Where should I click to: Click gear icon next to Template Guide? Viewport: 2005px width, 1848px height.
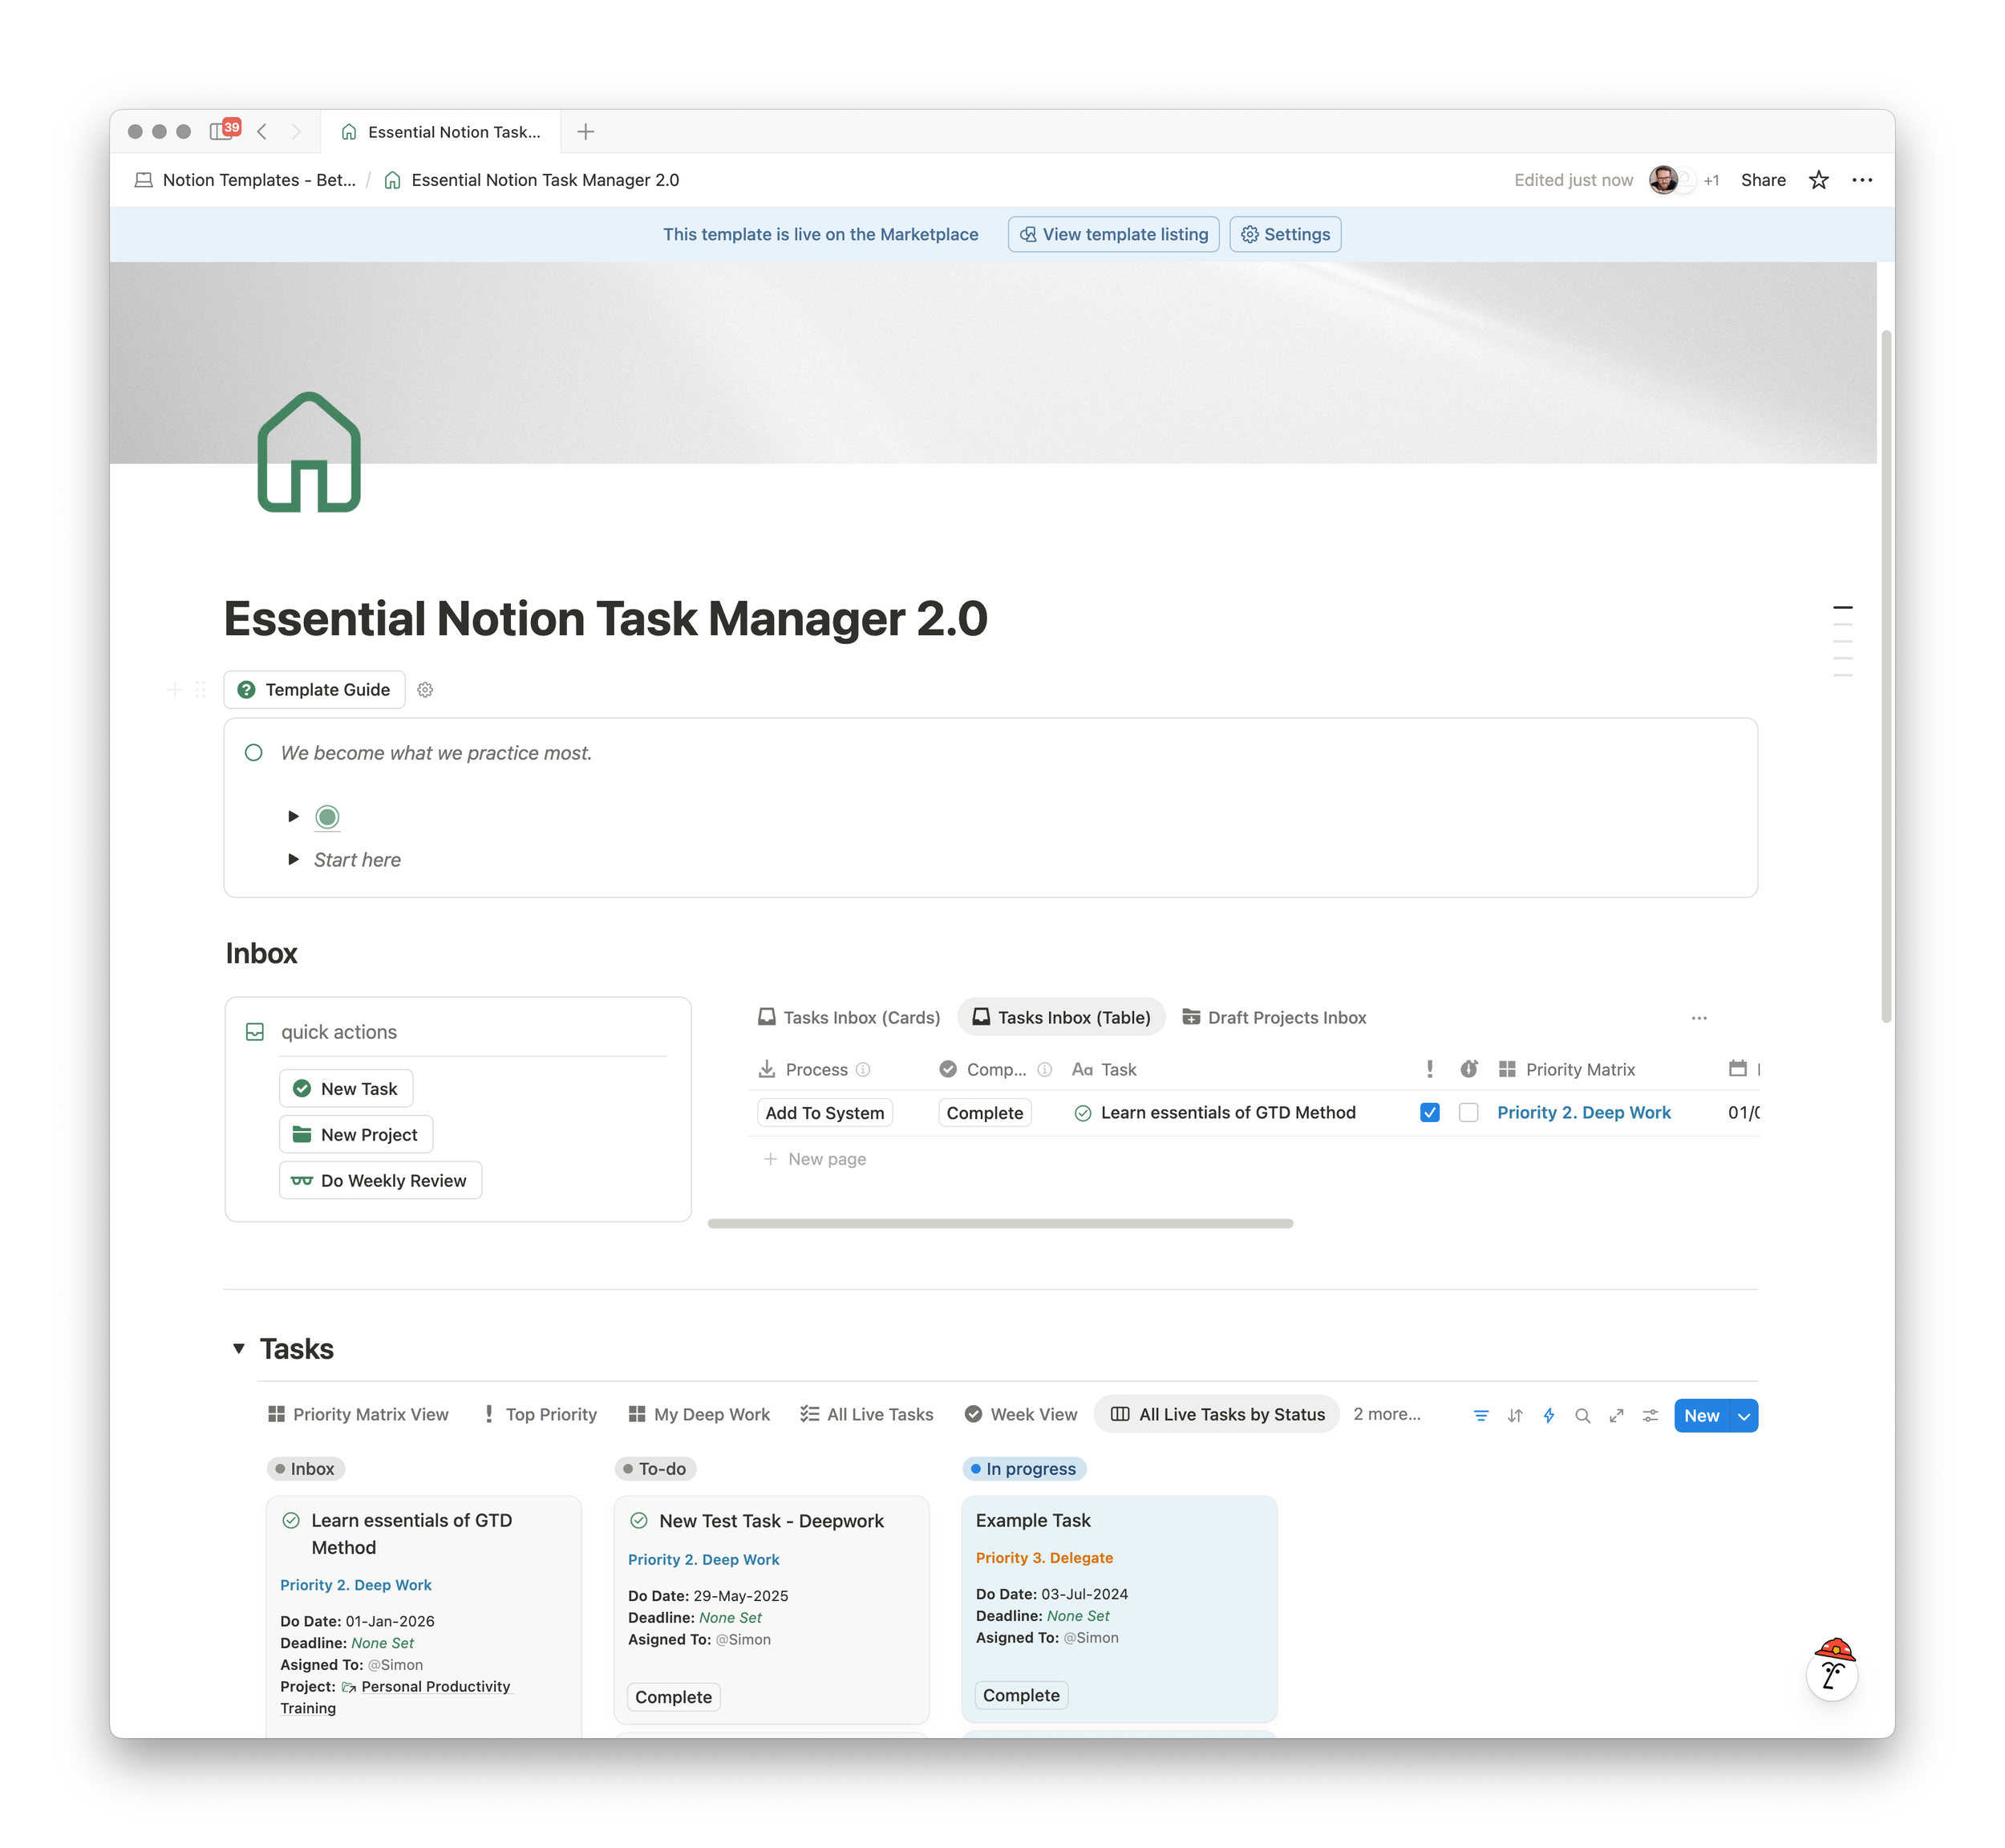(x=425, y=690)
